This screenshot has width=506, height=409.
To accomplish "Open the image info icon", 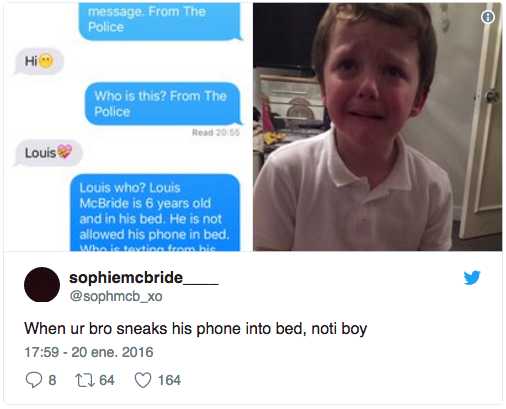I will (x=488, y=17).
